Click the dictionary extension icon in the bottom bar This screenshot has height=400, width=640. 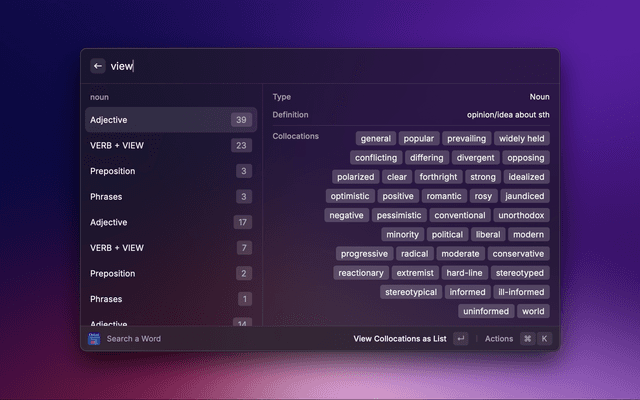pos(94,339)
